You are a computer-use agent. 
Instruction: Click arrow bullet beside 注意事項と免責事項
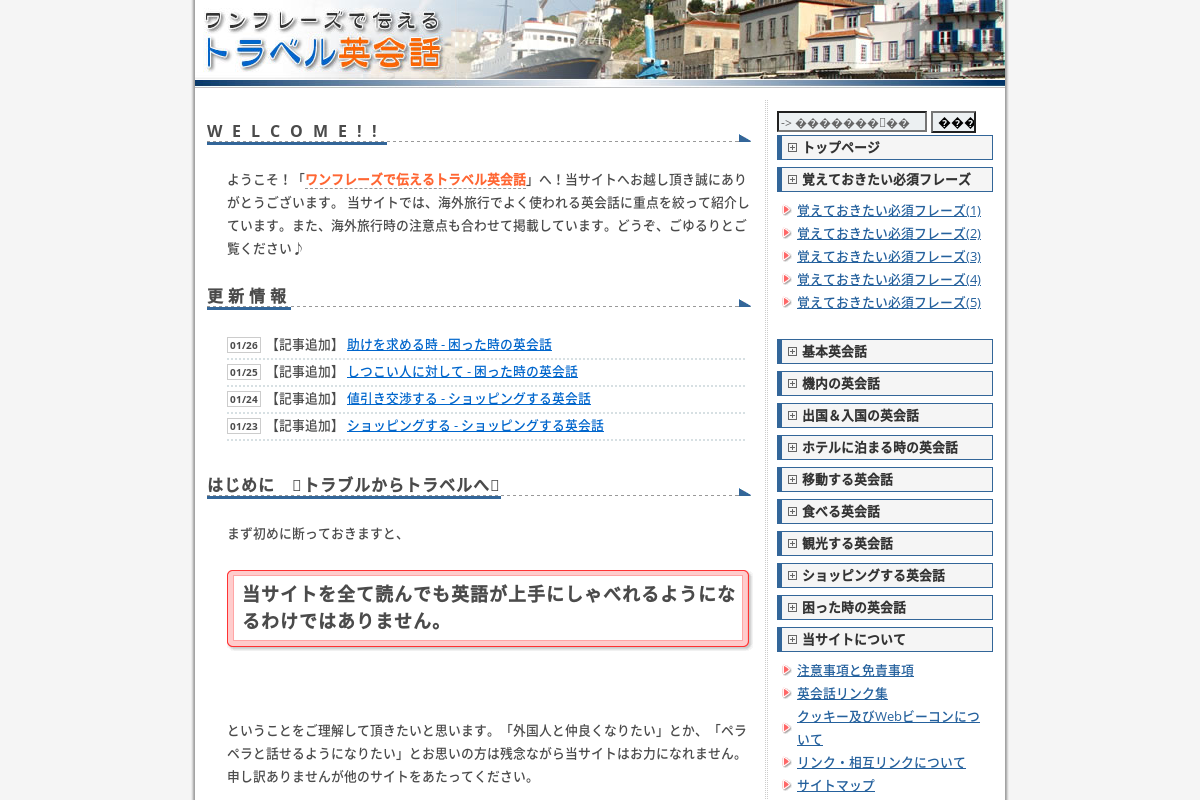pyautogui.click(x=787, y=670)
